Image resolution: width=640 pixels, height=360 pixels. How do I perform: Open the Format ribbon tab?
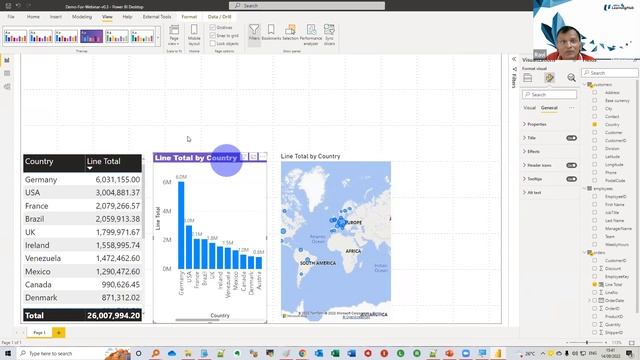pyautogui.click(x=189, y=17)
